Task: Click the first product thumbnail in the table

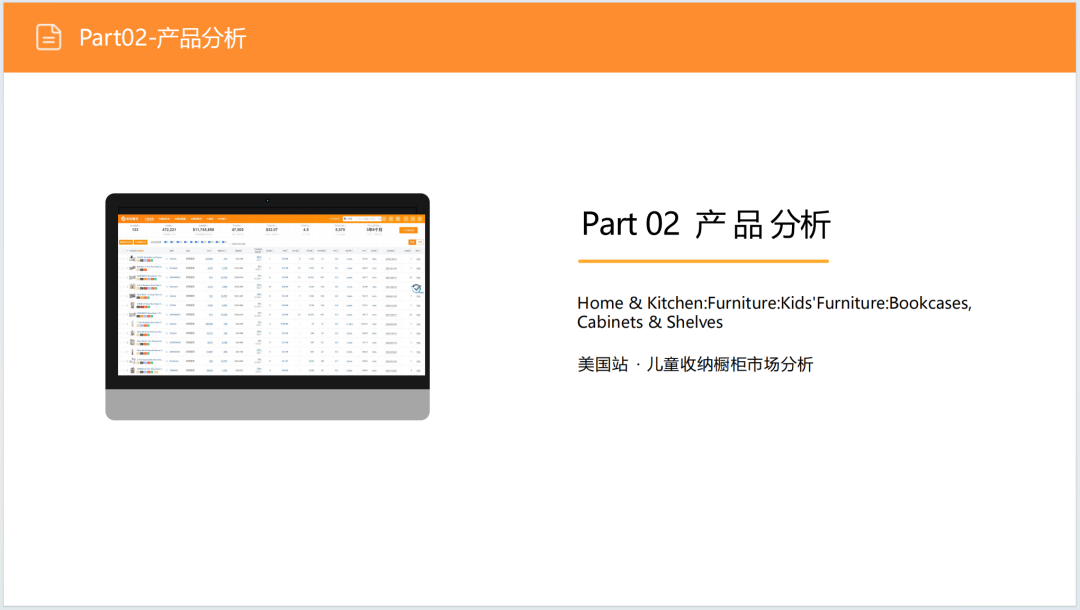Action: click(x=133, y=258)
